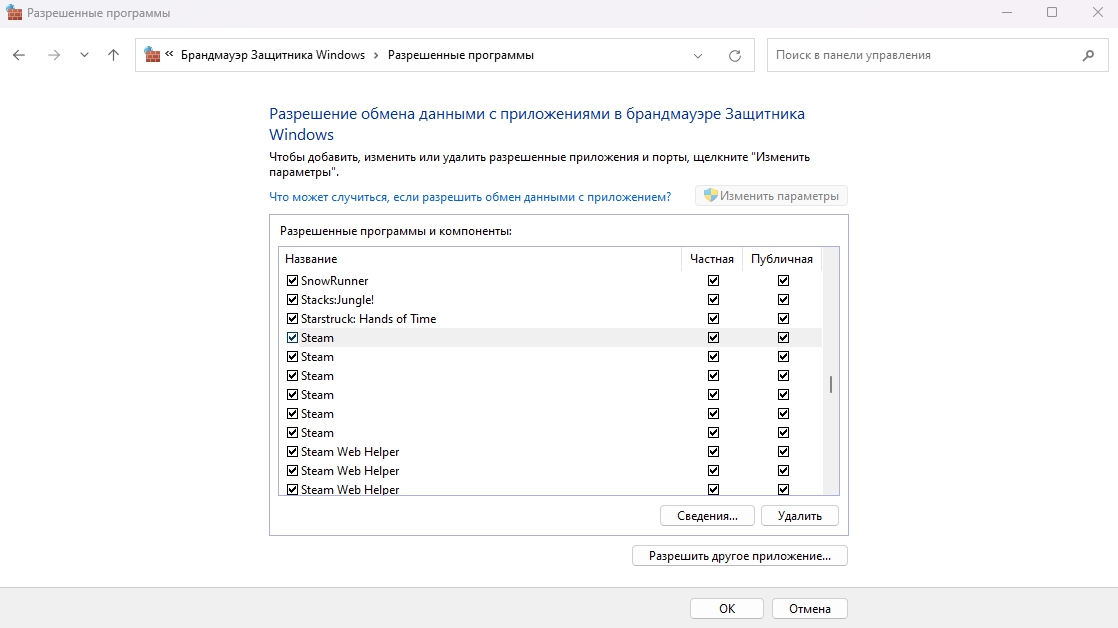Click the title bar firewall window icon
This screenshot has width=1118, height=628.
[14, 13]
